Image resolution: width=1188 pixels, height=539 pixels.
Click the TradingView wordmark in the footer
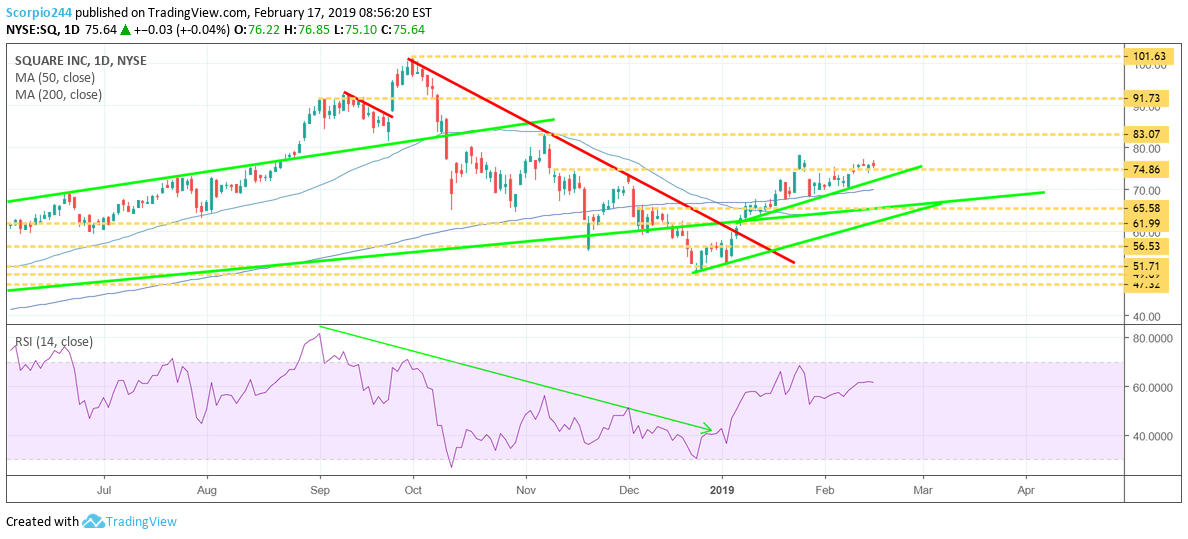tap(142, 521)
